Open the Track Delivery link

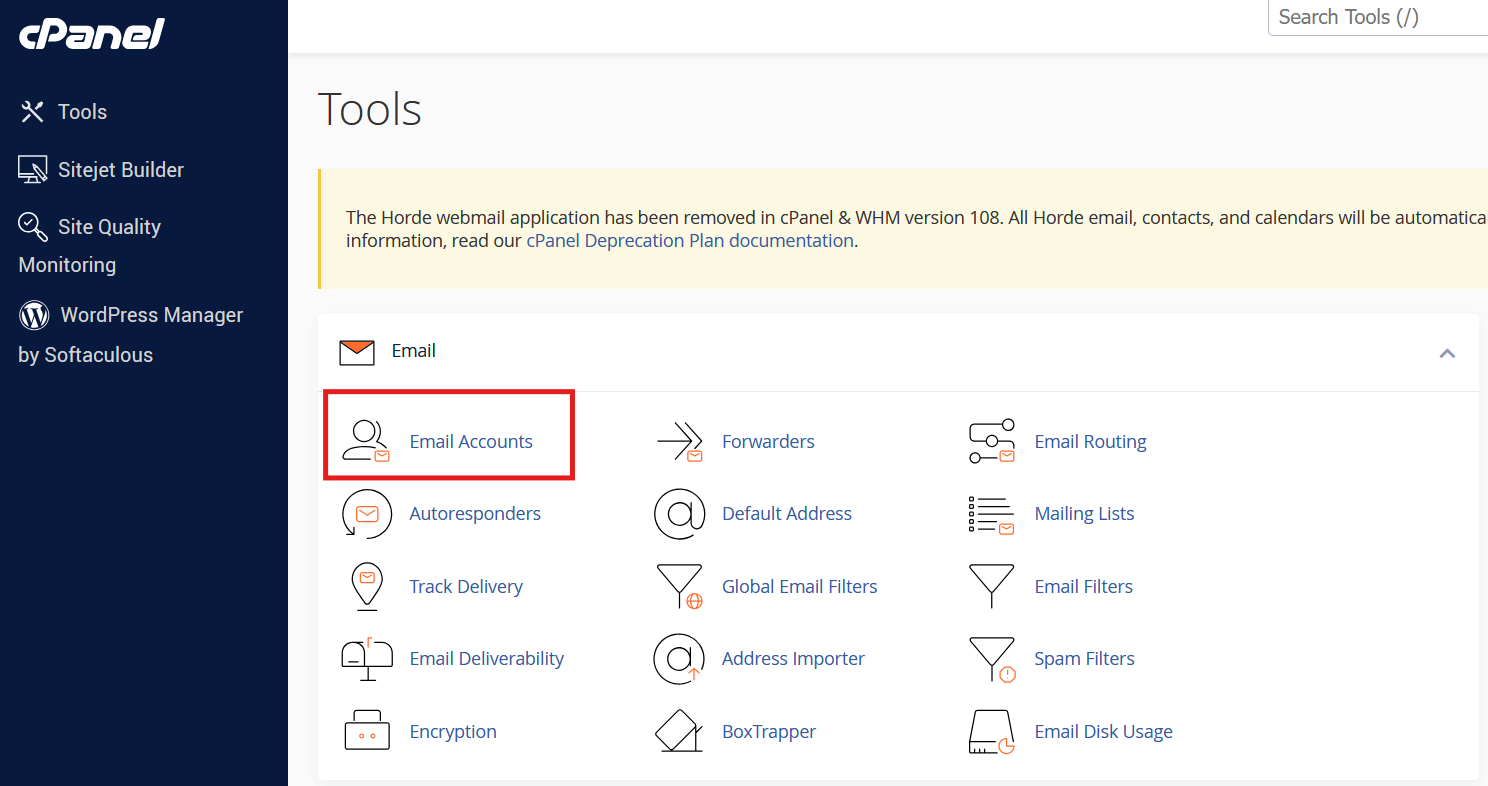466,586
